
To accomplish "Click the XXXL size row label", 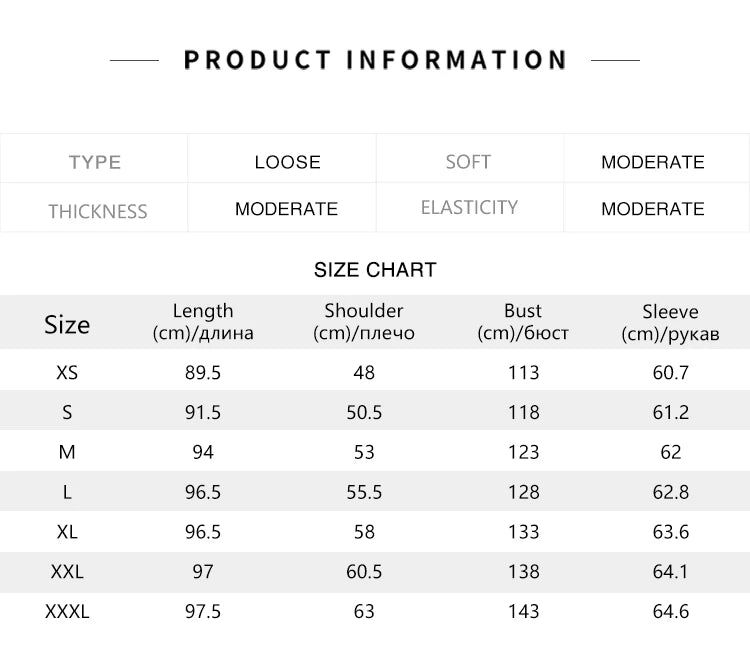I will pyautogui.click(x=67, y=611).
